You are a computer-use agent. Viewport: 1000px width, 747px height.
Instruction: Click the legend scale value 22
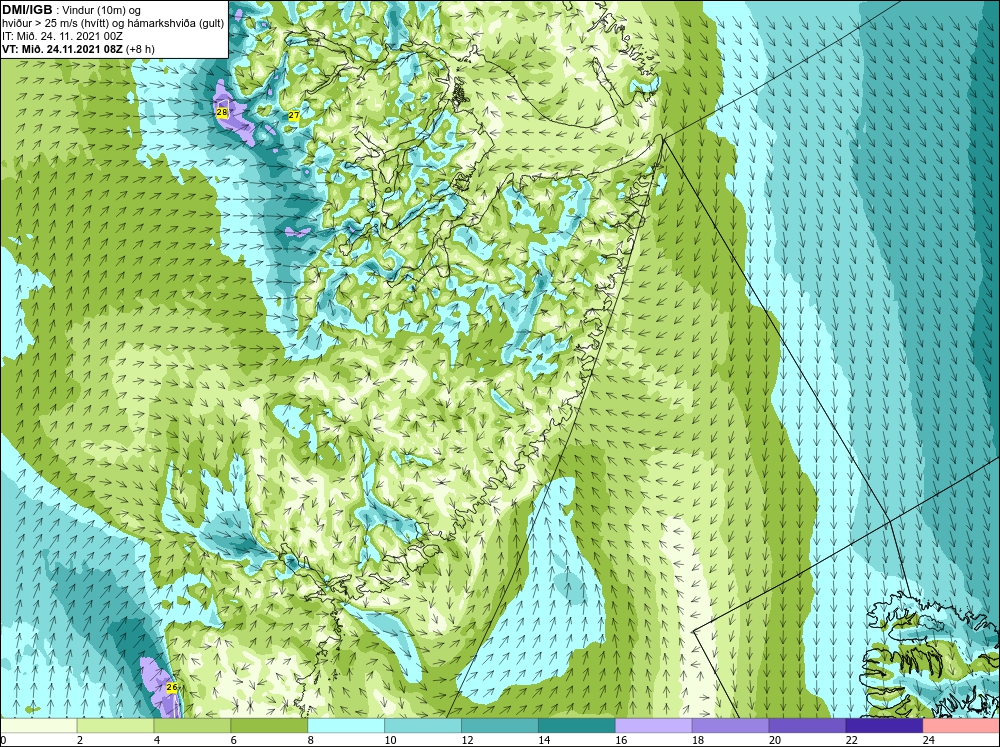click(851, 740)
